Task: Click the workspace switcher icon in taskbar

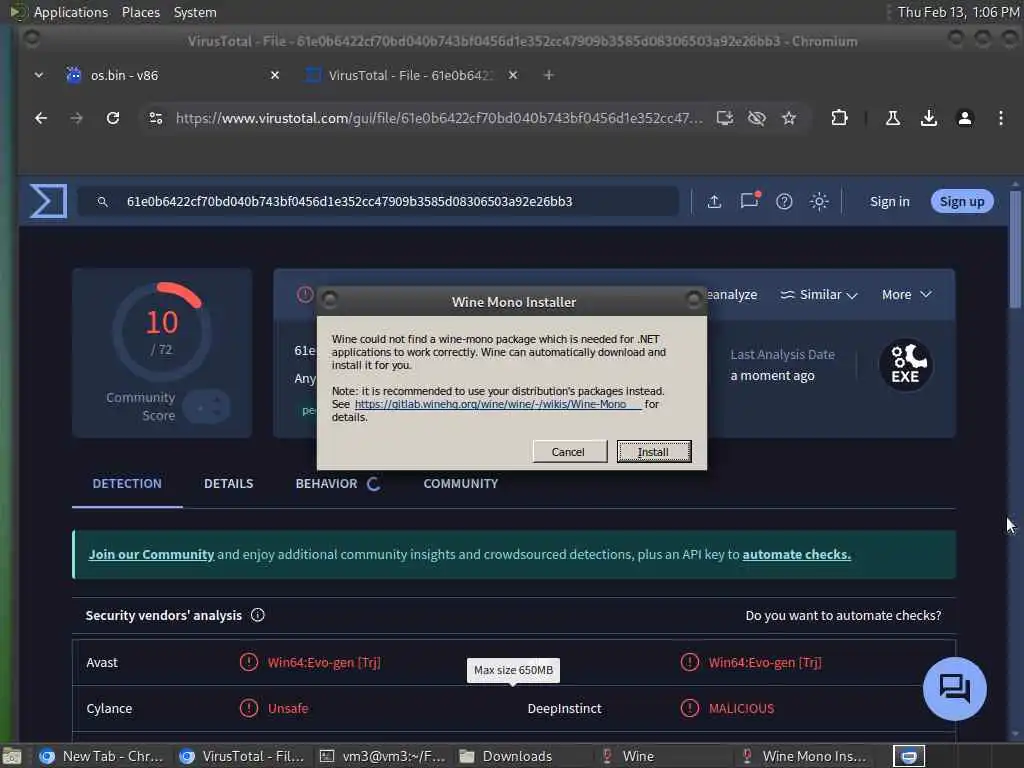Action: 908,756
